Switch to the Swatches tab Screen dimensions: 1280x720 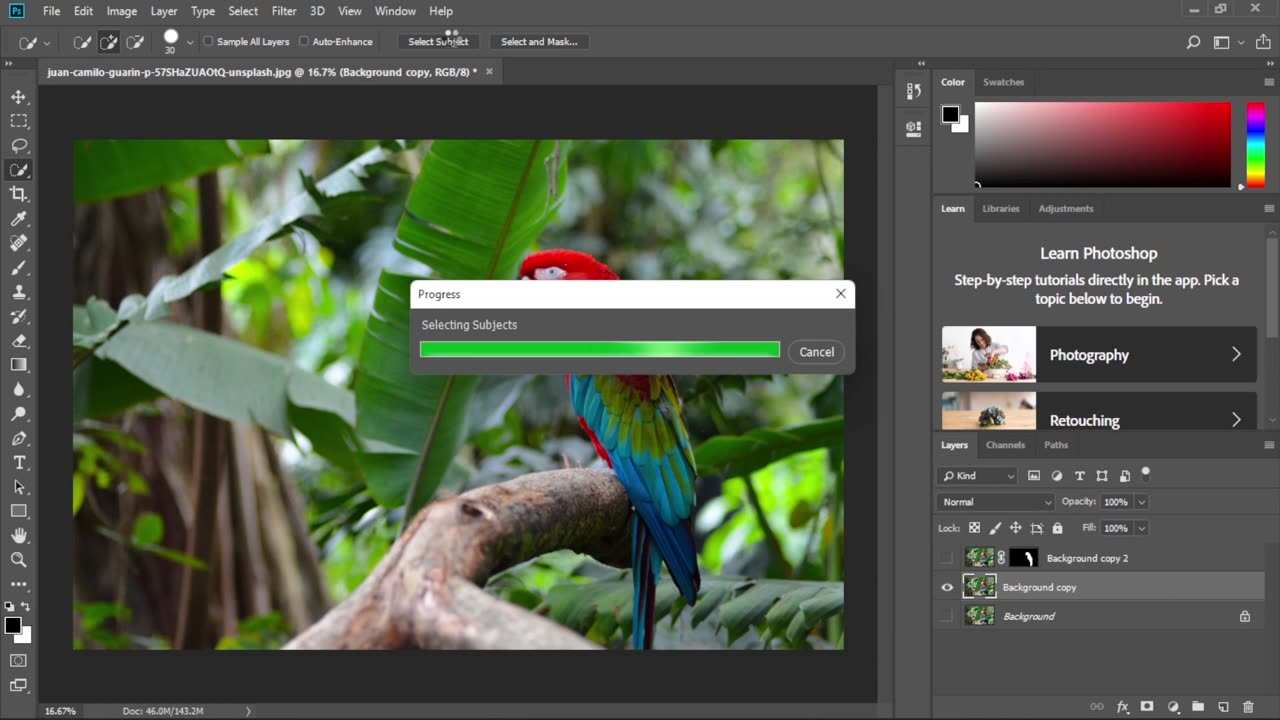tap(1003, 82)
